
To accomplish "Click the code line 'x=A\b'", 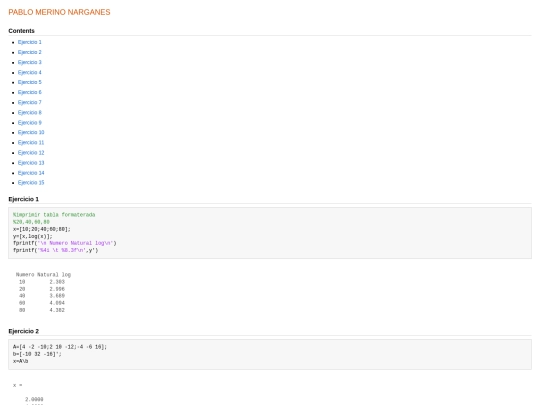I will (x=21, y=361).
